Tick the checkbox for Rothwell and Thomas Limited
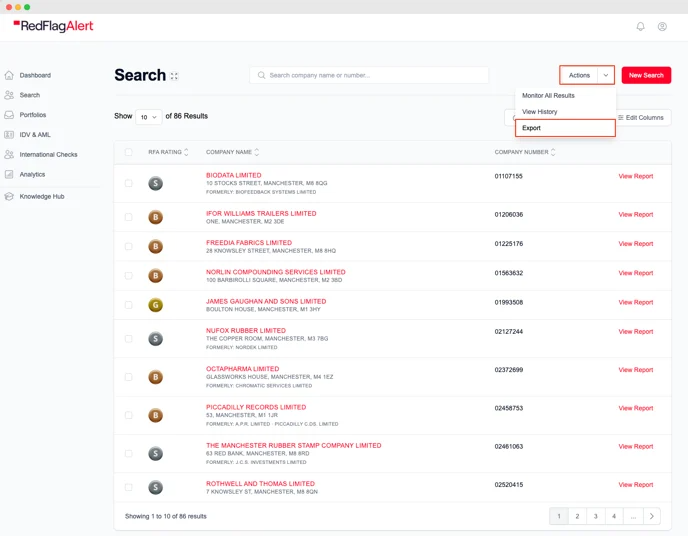 point(129,487)
